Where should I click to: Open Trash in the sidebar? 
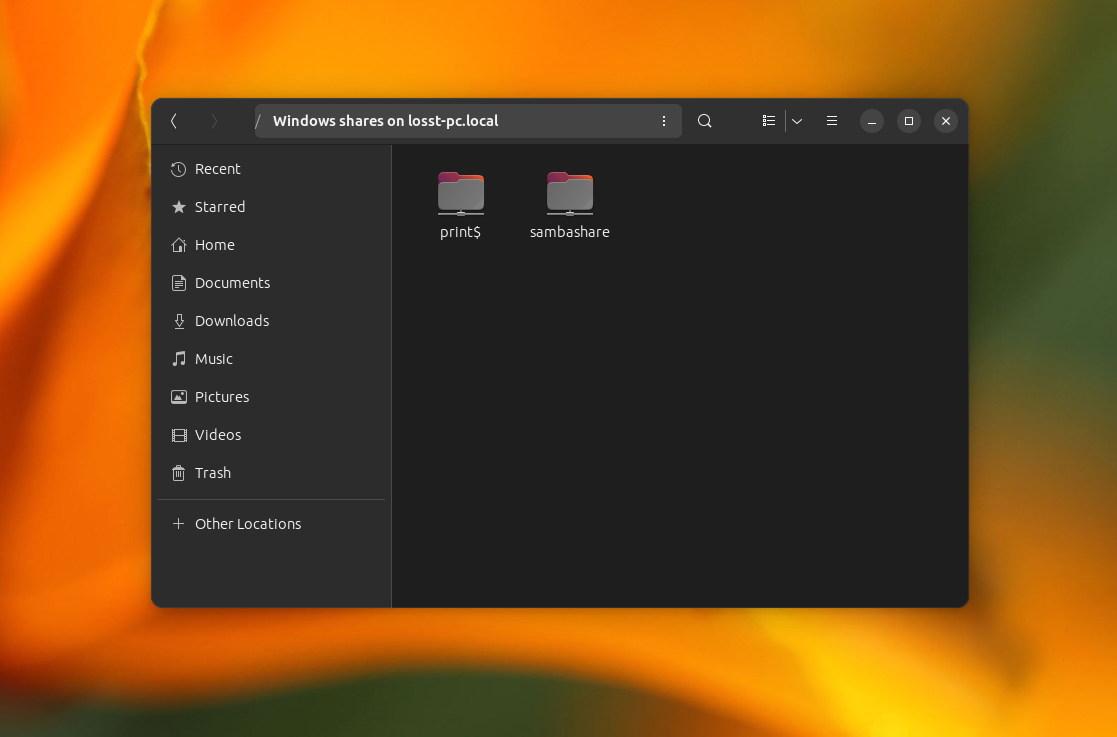coord(212,473)
